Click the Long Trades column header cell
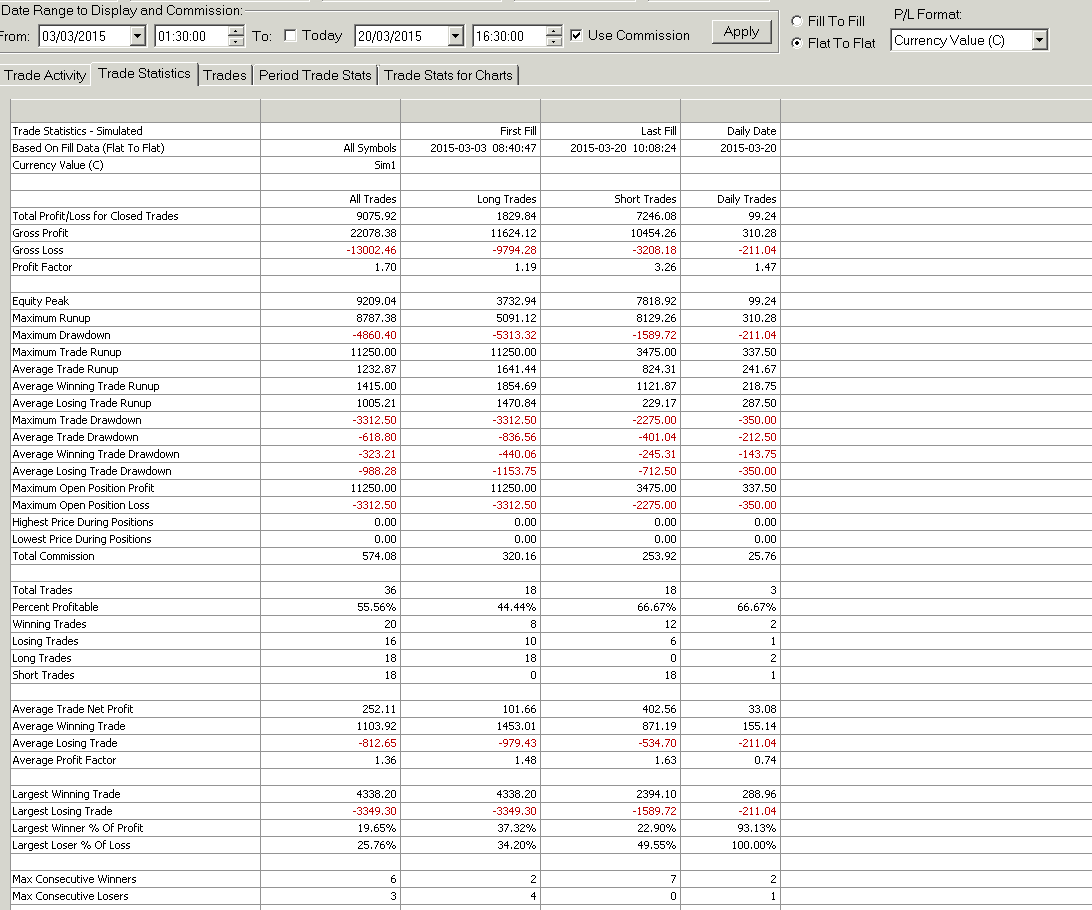 tap(471, 199)
